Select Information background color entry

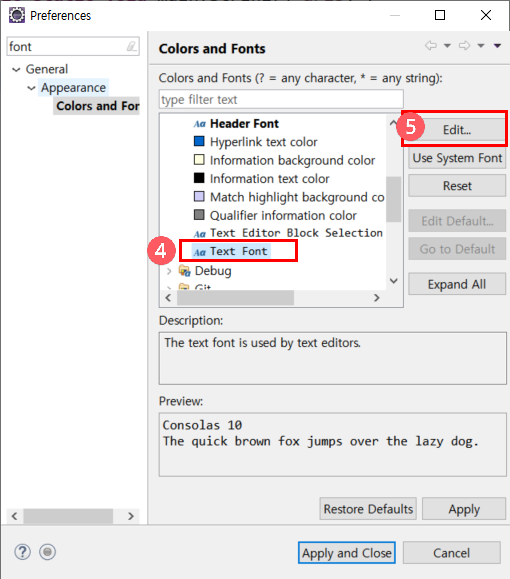(292, 160)
